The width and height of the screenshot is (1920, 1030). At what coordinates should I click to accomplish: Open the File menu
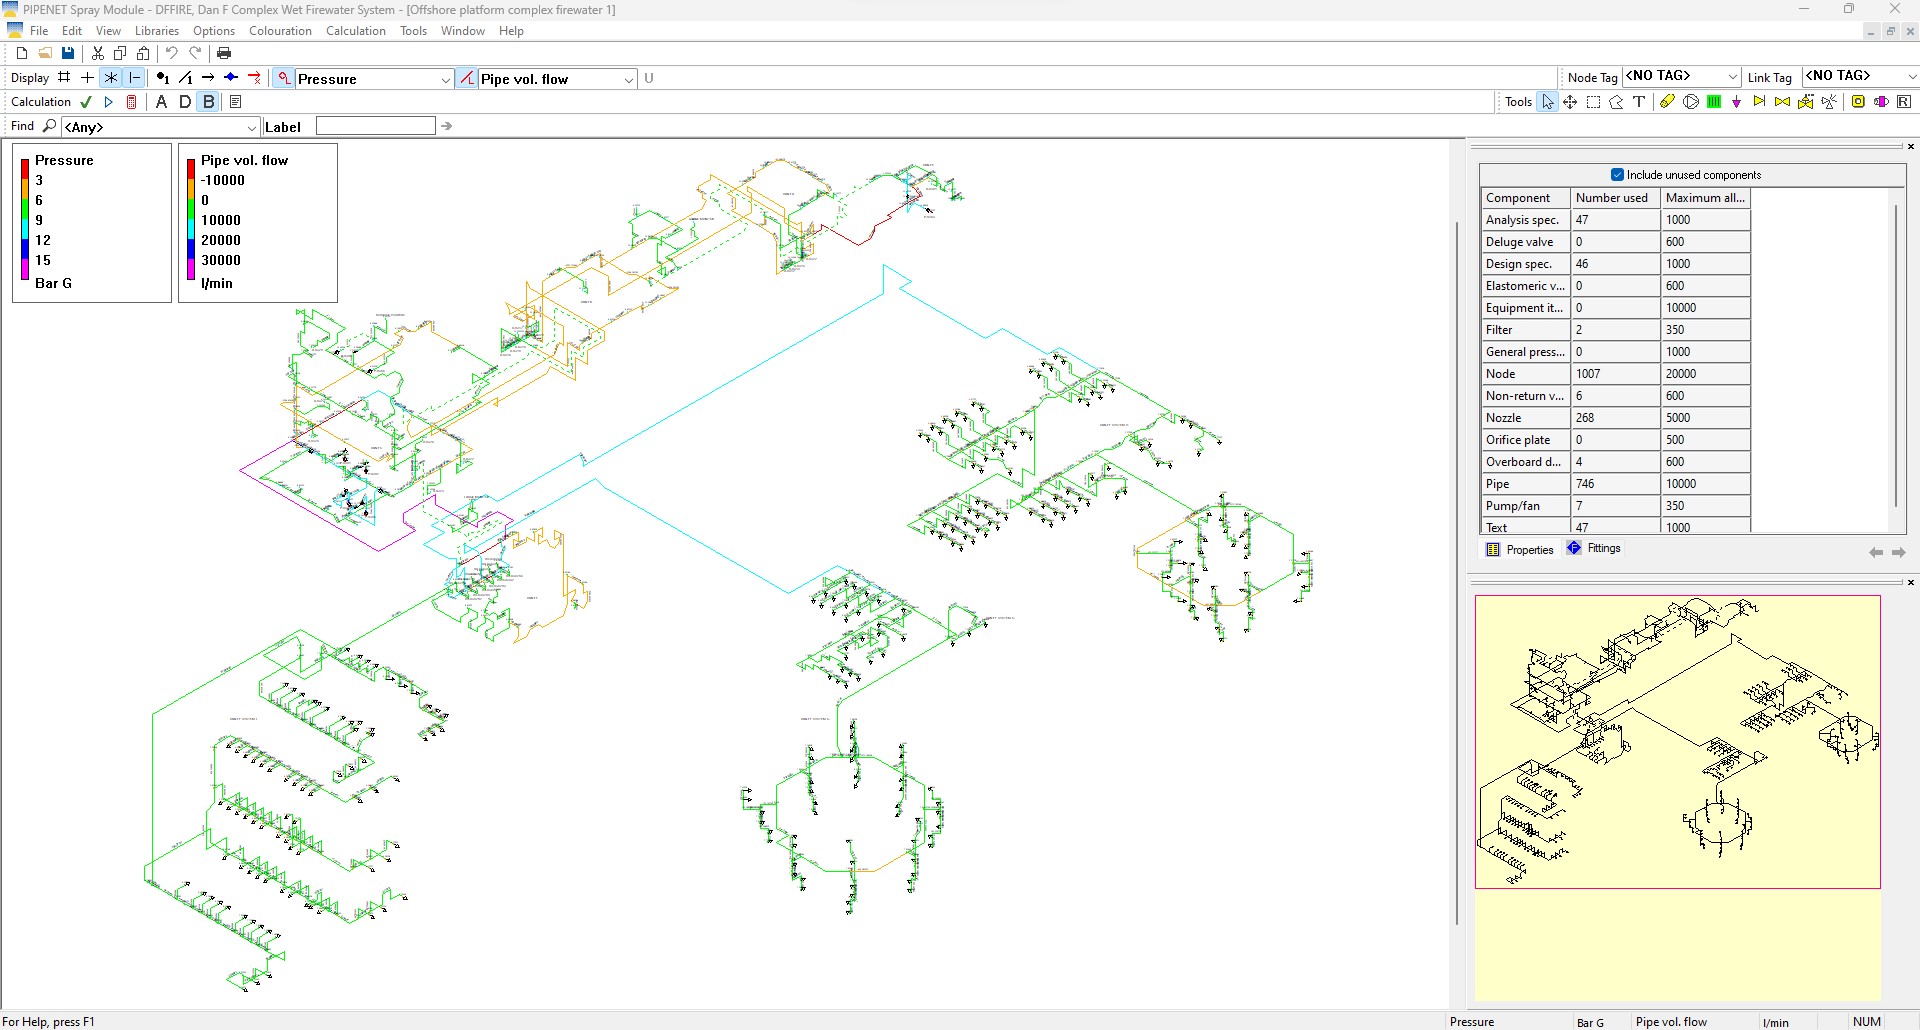pos(39,31)
